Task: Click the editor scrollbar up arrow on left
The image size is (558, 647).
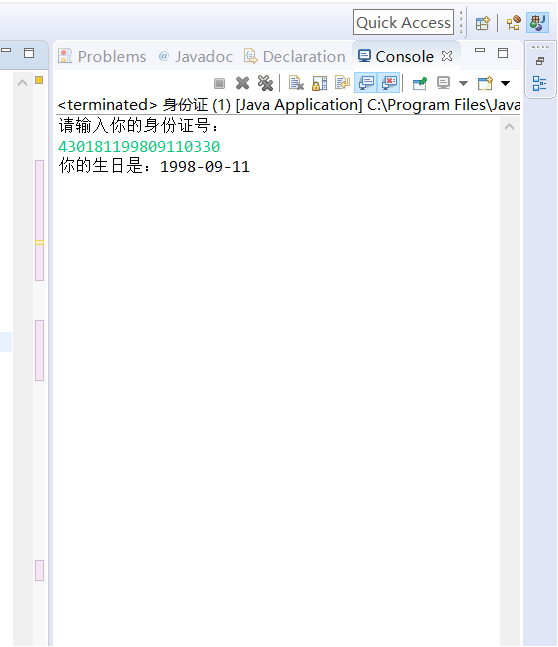Action: click(23, 83)
